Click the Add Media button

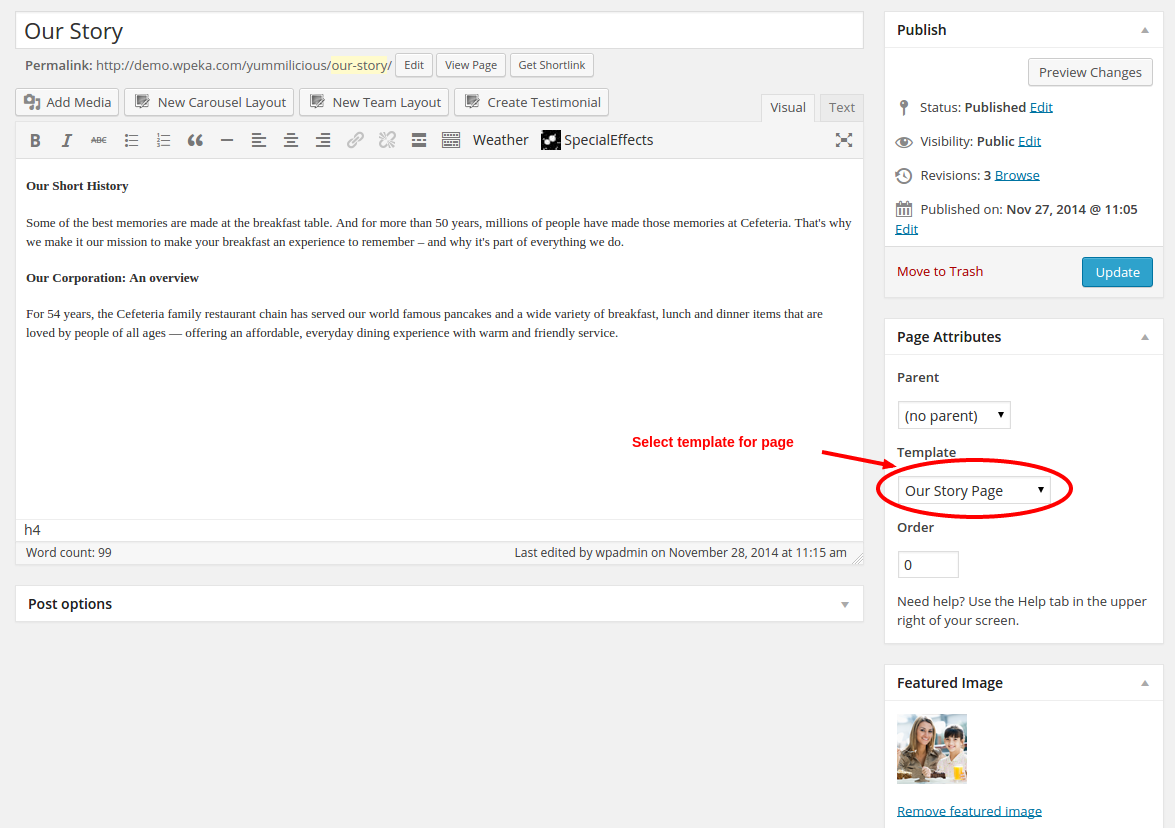(68, 102)
